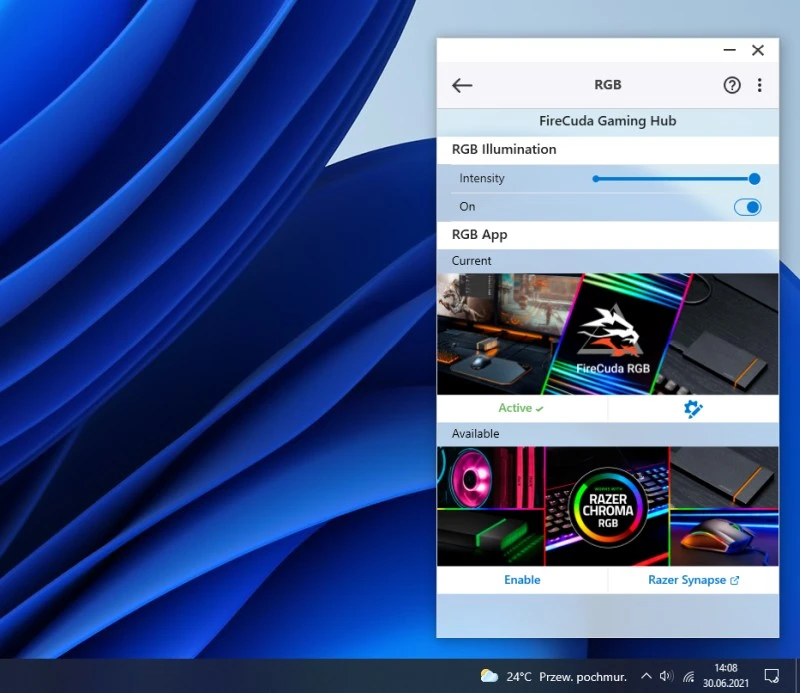This screenshot has height=693, width=800.
Task: Open the taskbar volume speaker icon
Action: pyautogui.click(x=667, y=676)
